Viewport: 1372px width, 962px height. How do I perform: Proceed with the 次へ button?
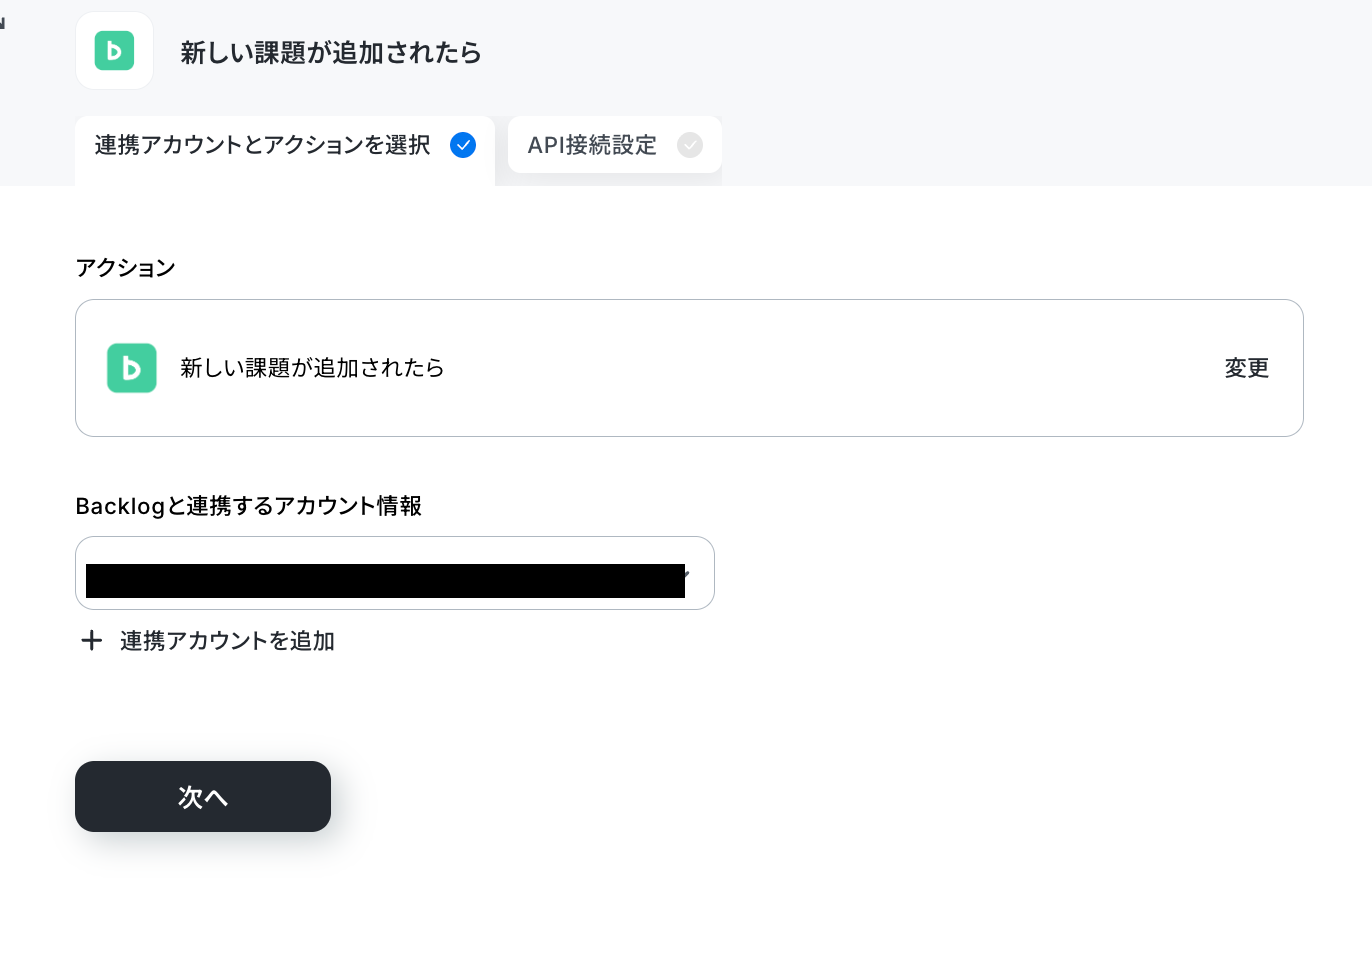[203, 796]
